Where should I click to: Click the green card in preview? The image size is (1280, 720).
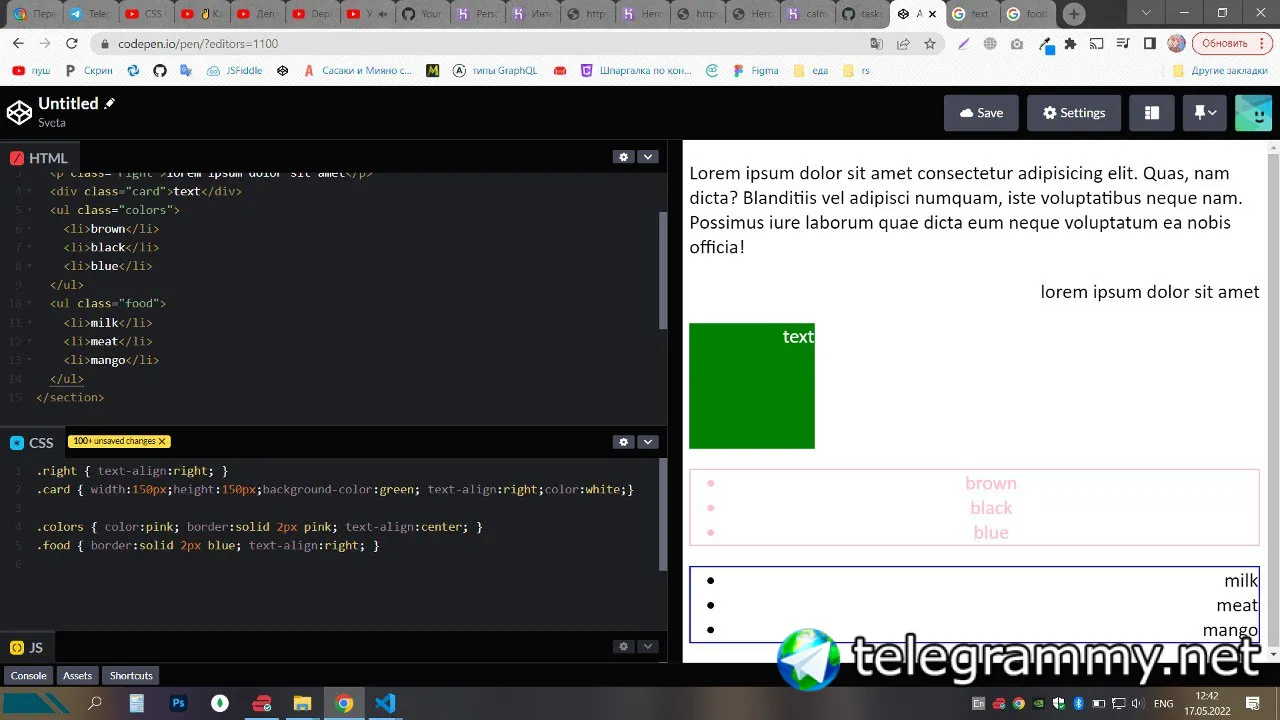click(752, 386)
